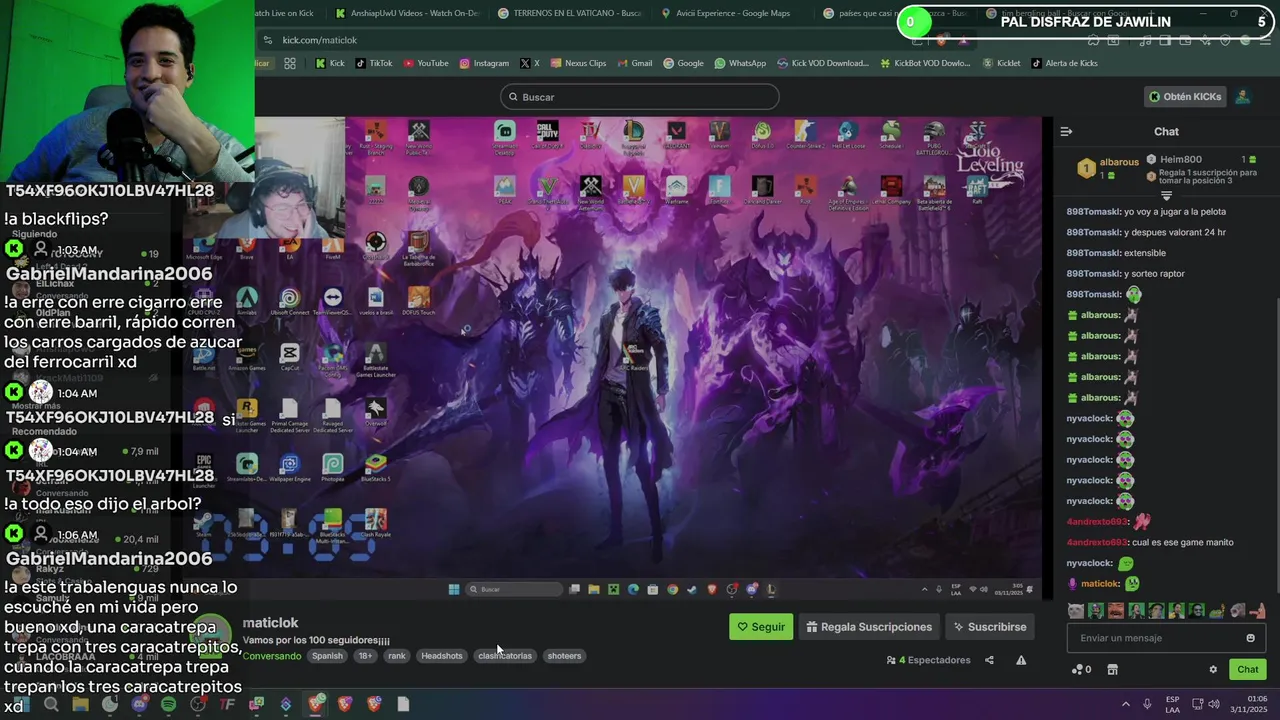Click the kick.com/maticlok address bar
1280x720 pixels.
tap(319, 40)
